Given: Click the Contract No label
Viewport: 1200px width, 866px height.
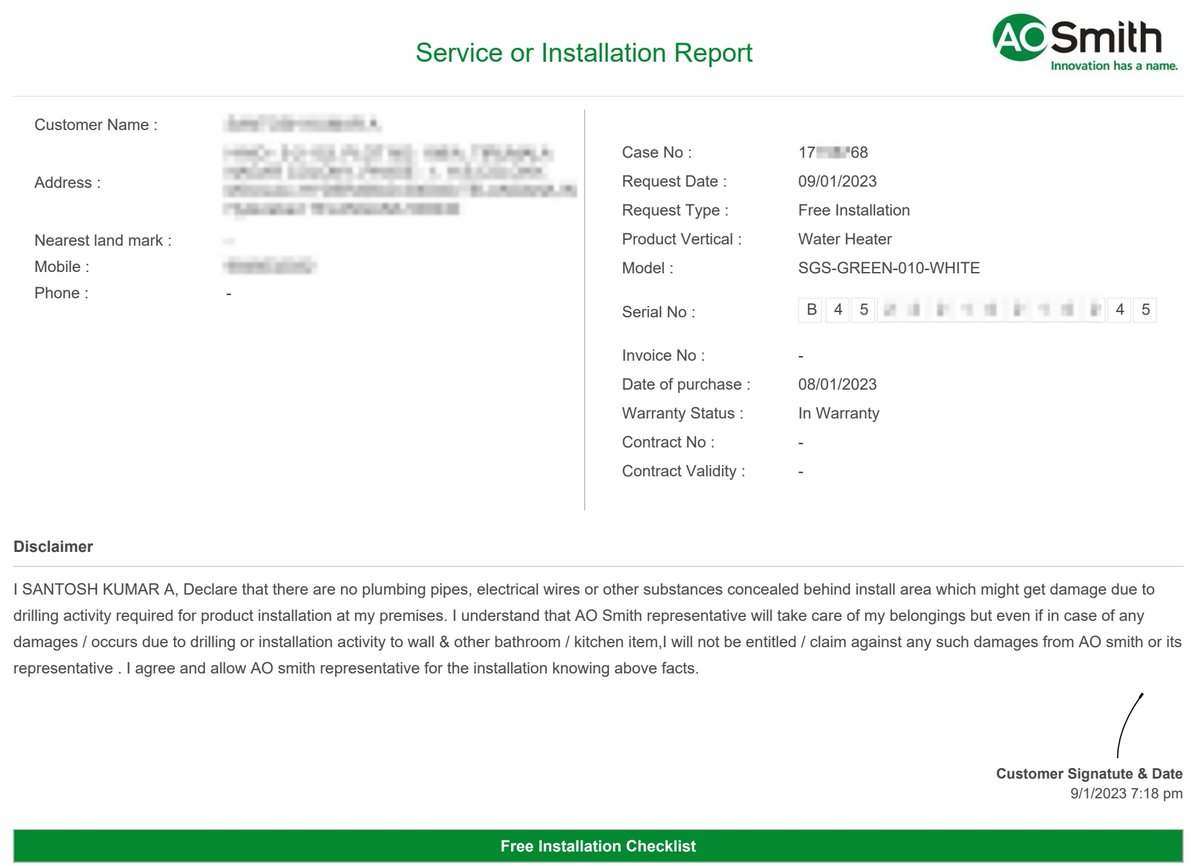Looking at the screenshot, I should tap(668, 443).
